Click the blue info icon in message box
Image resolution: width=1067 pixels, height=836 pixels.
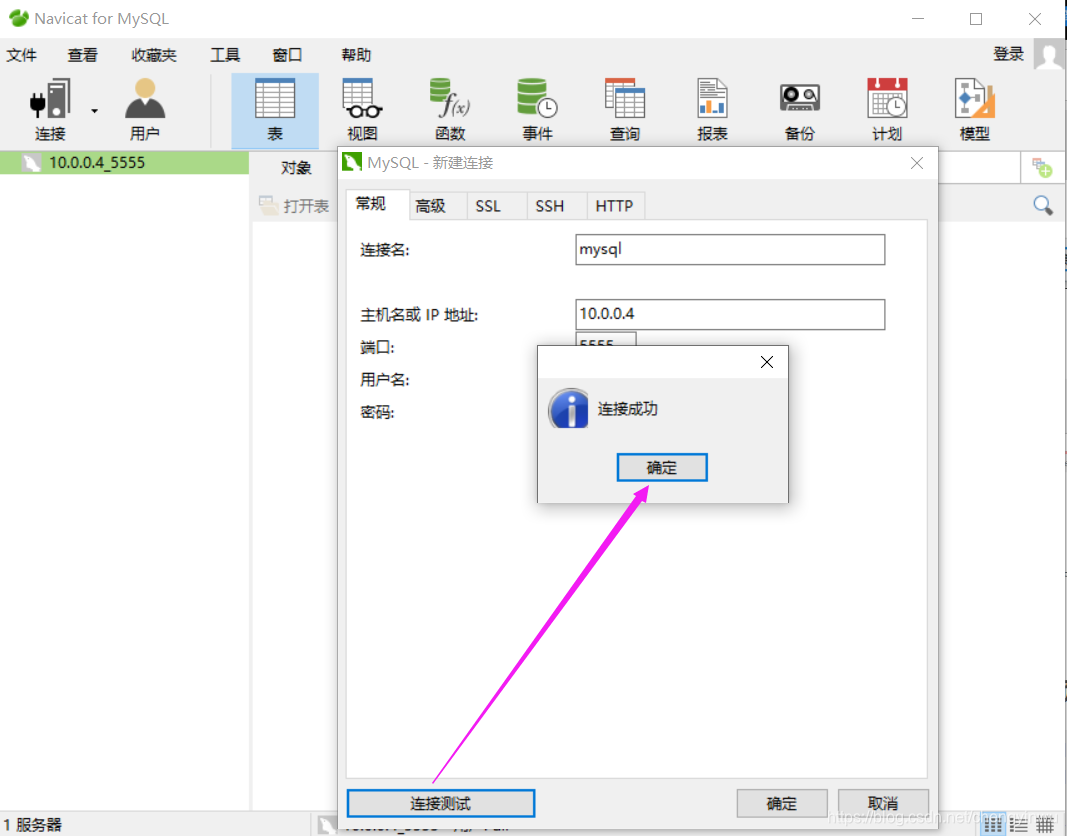568,408
